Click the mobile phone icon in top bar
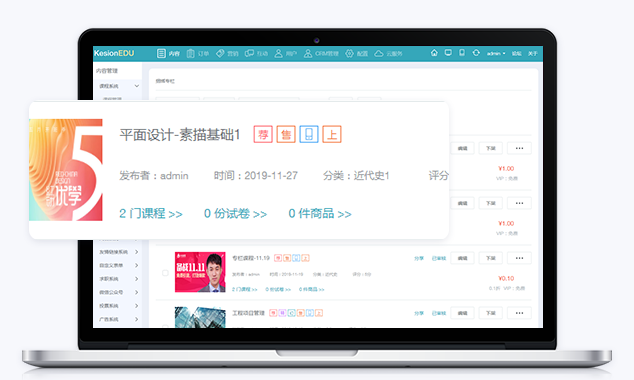This screenshot has height=380, width=634. pos(462,53)
